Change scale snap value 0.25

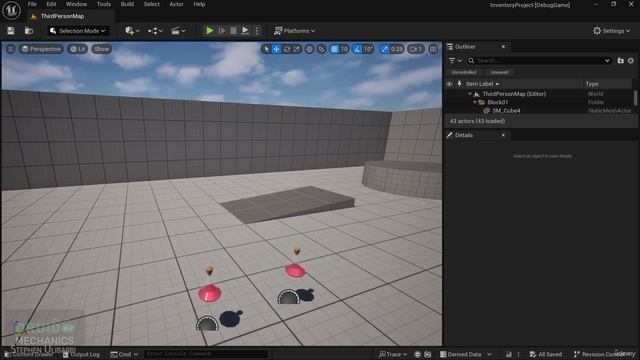397,49
